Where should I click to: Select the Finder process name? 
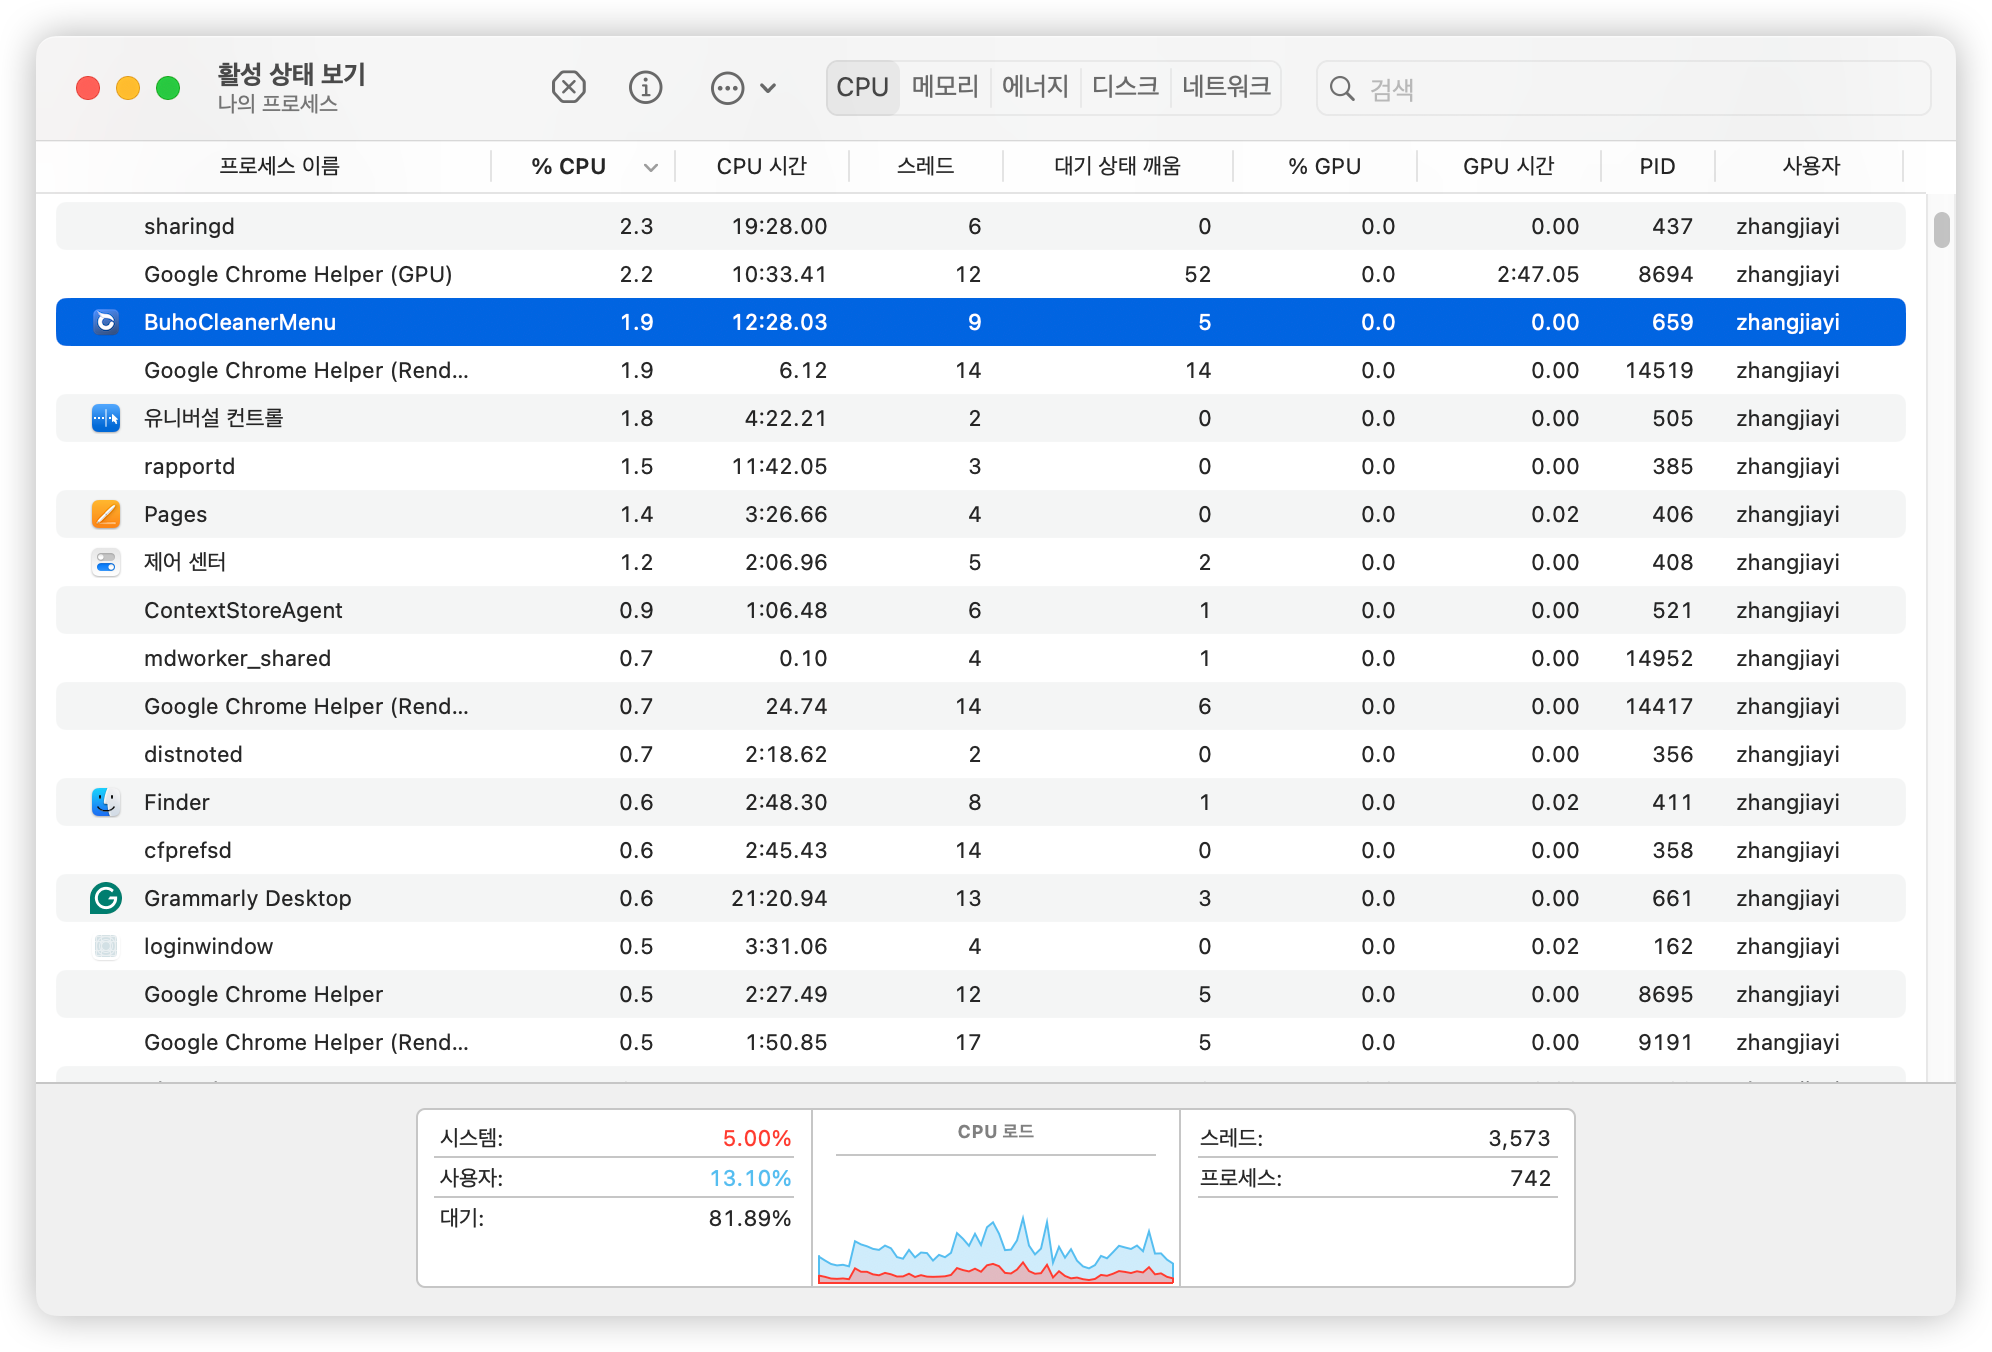[177, 802]
